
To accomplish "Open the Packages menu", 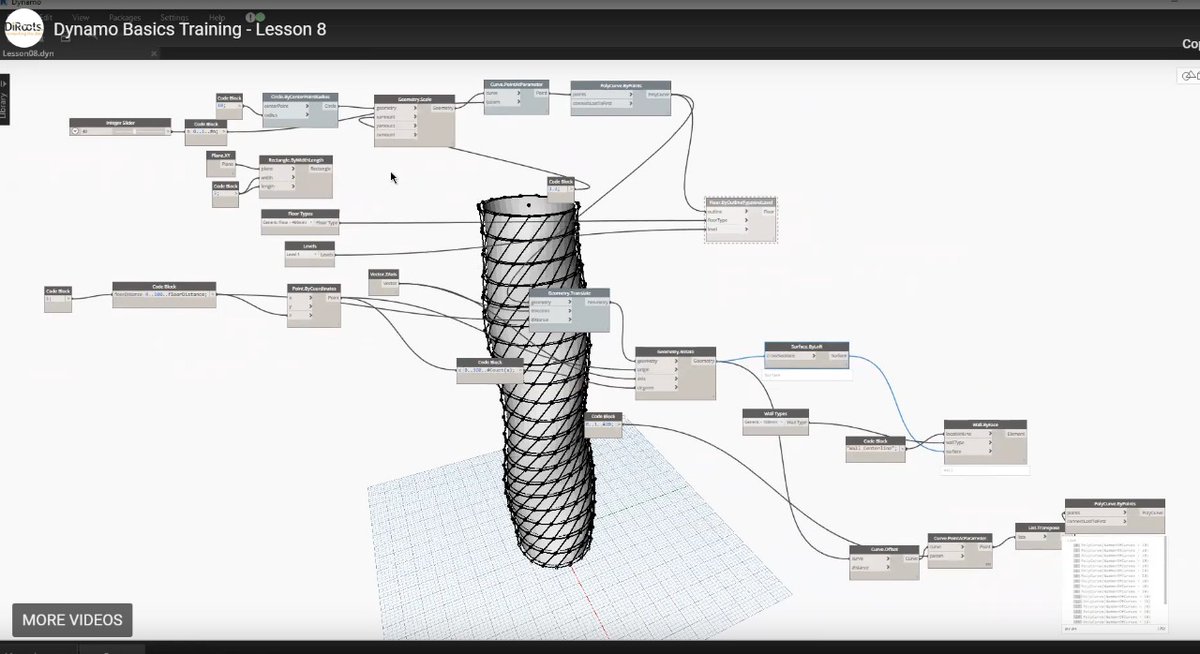I will tap(124, 18).
